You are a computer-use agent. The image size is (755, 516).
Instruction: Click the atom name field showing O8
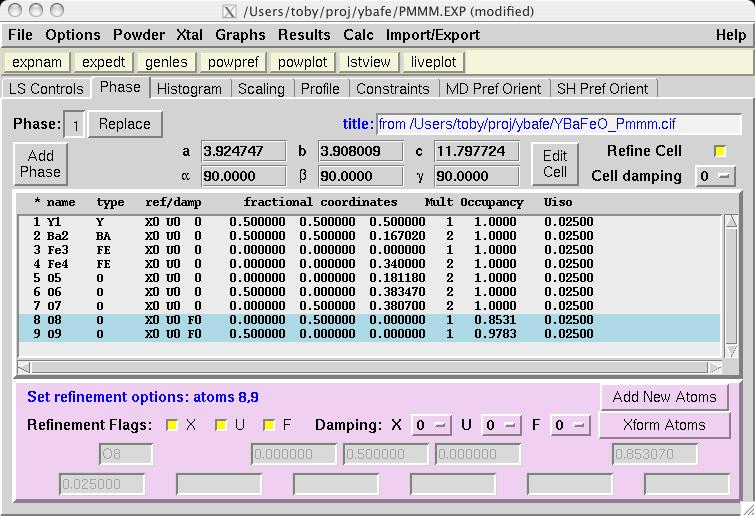coord(126,454)
